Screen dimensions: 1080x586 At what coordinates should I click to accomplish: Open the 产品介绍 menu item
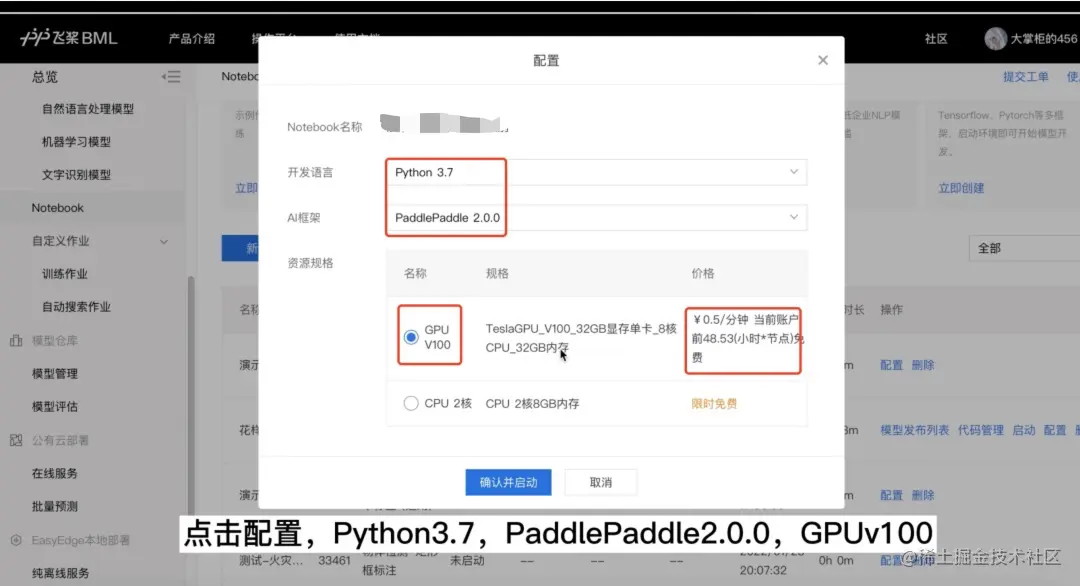click(x=192, y=39)
